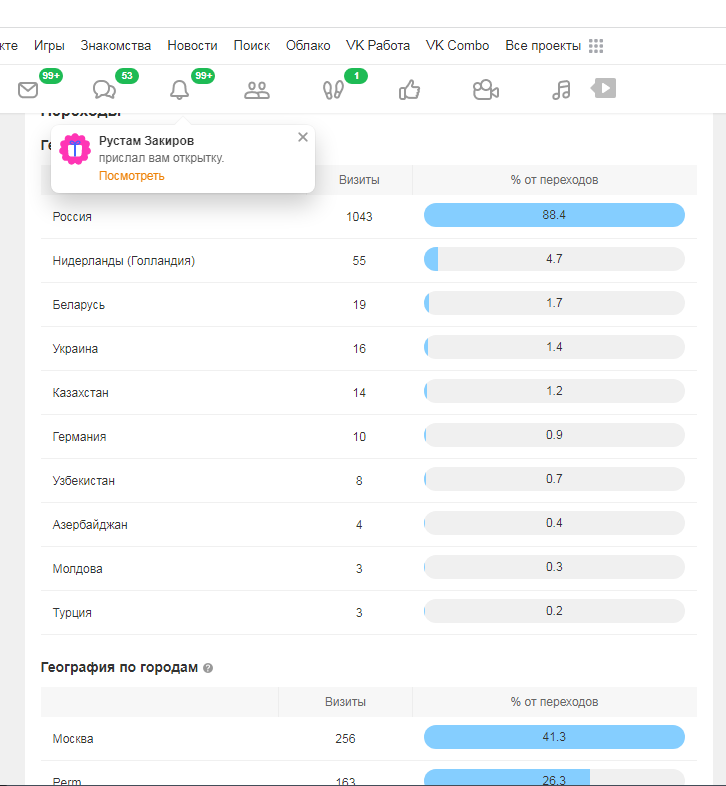Click help icon beside География по городам
Image resolution: width=726 pixels, height=786 pixels.
pyautogui.click(x=208, y=668)
